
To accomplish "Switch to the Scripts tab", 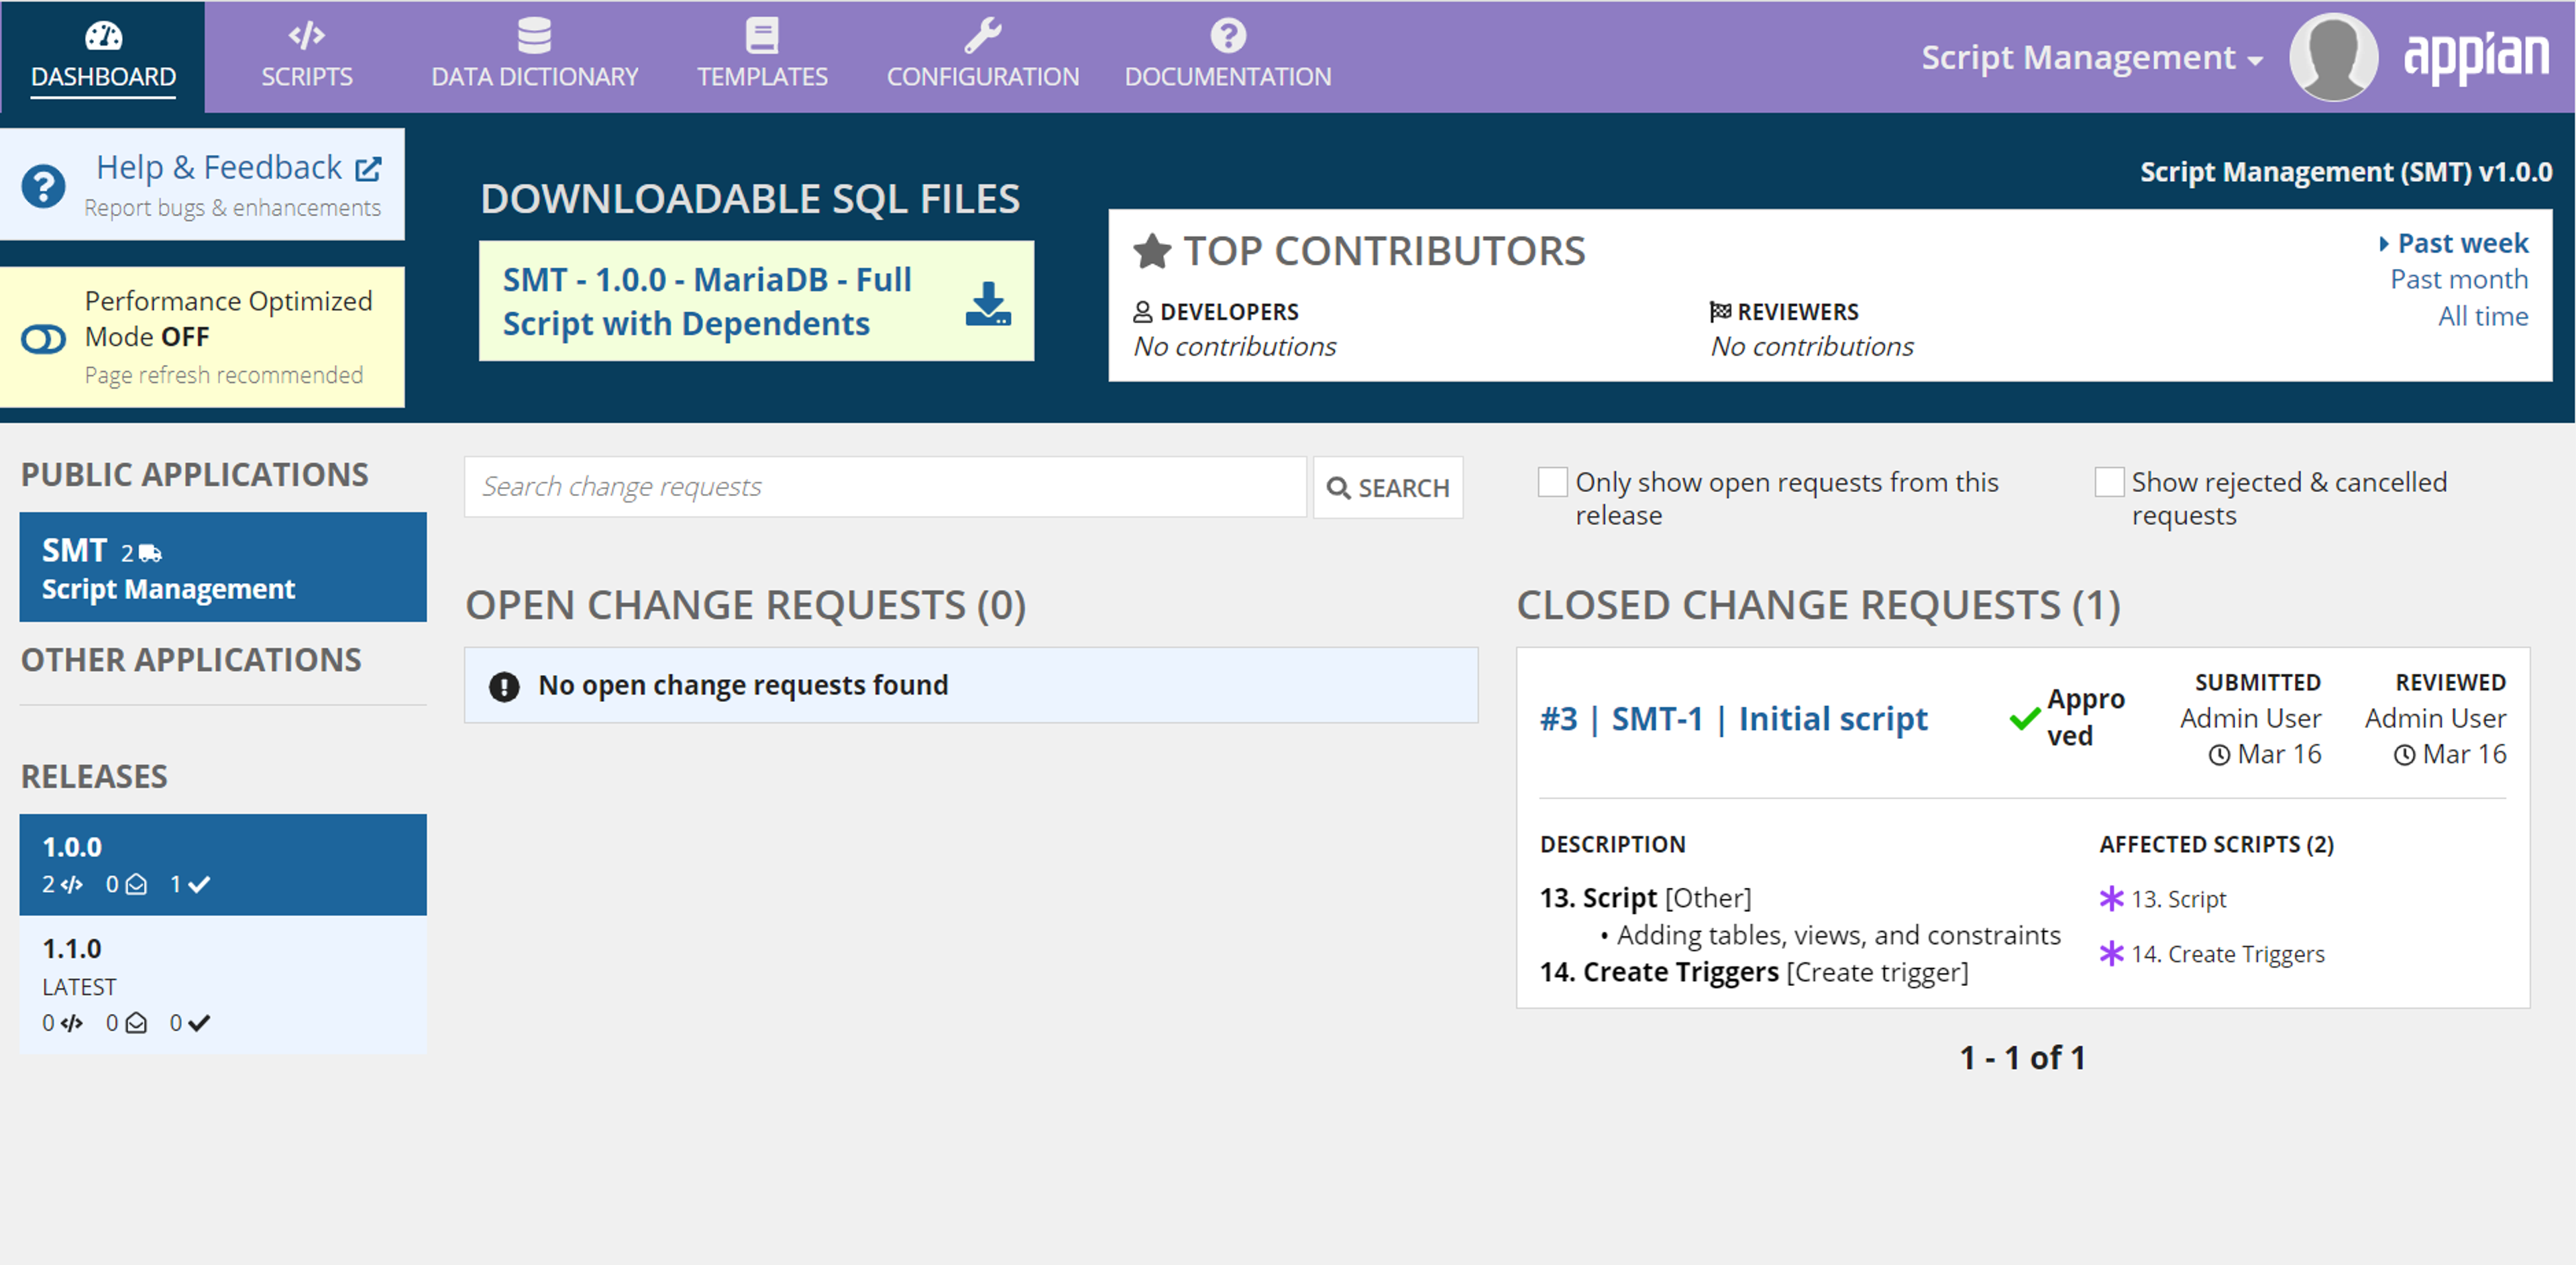I will click(x=307, y=57).
